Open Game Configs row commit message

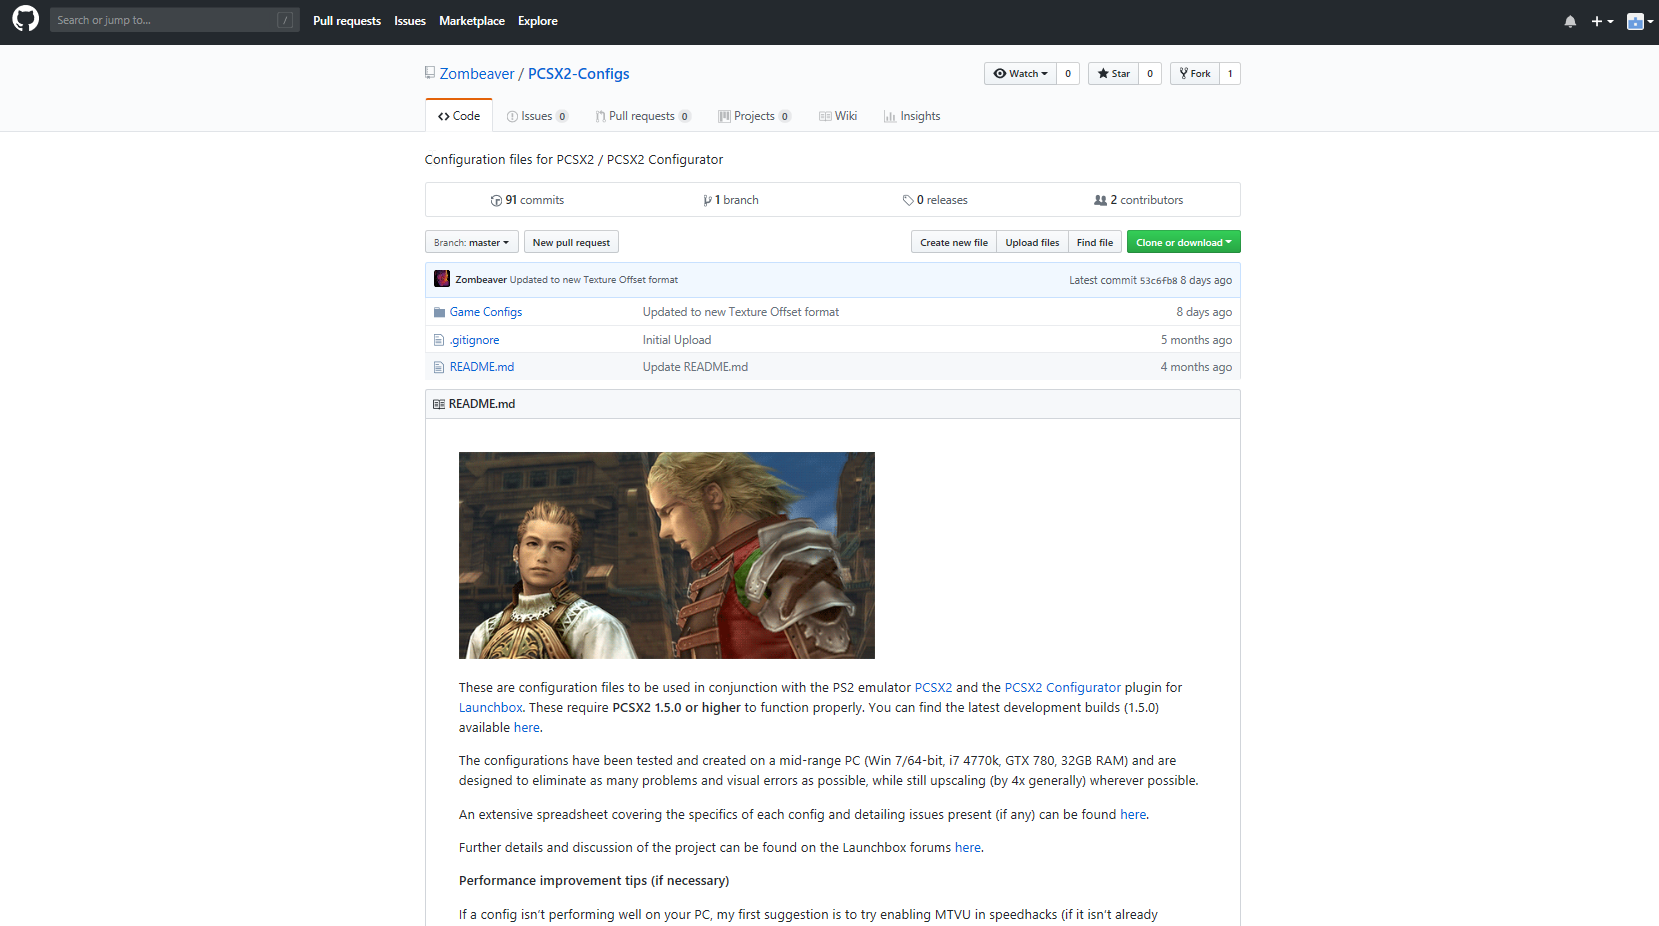tap(741, 312)
